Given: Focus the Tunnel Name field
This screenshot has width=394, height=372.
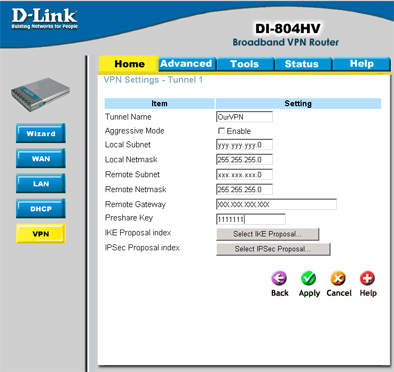Looking at the screenshot, I should pyautogui.click(x=244, y=117).
